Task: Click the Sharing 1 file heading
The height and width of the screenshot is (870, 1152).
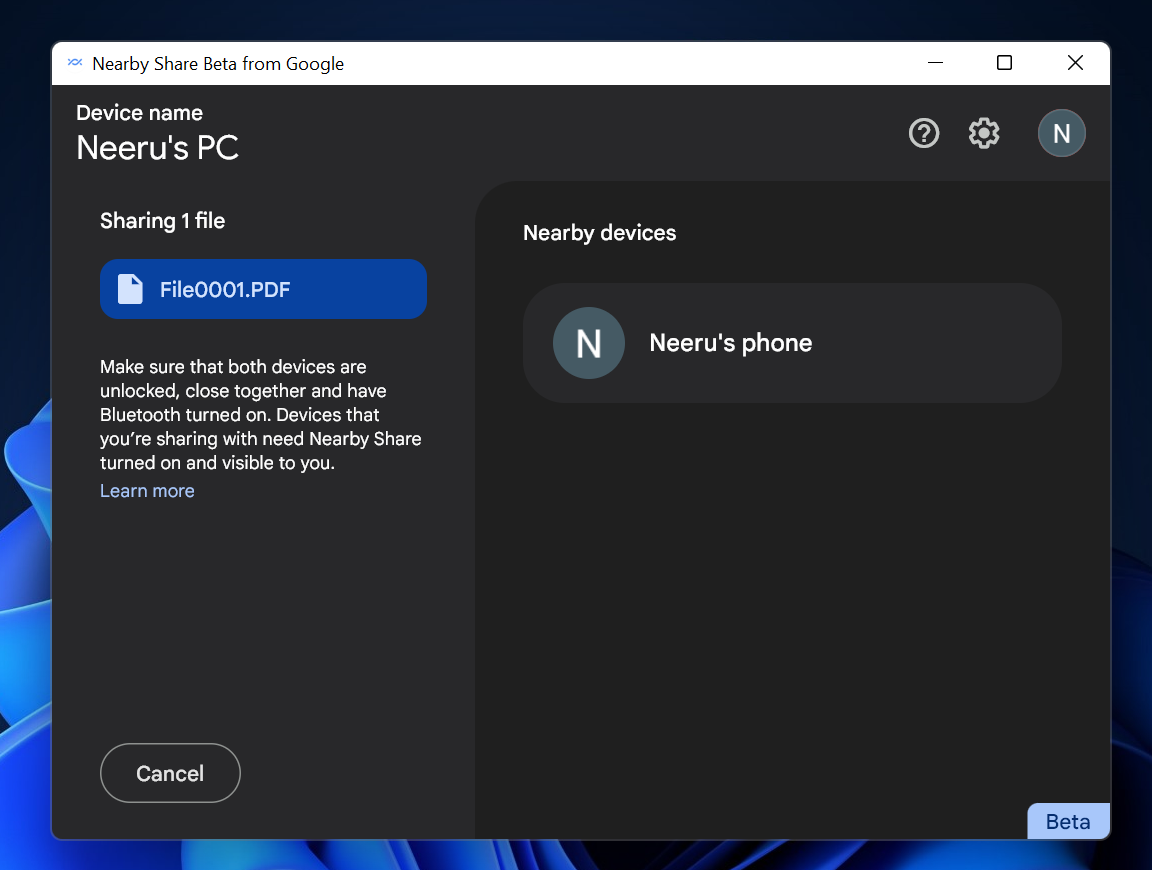Action: pyautogui.click(x=162, y=221)
